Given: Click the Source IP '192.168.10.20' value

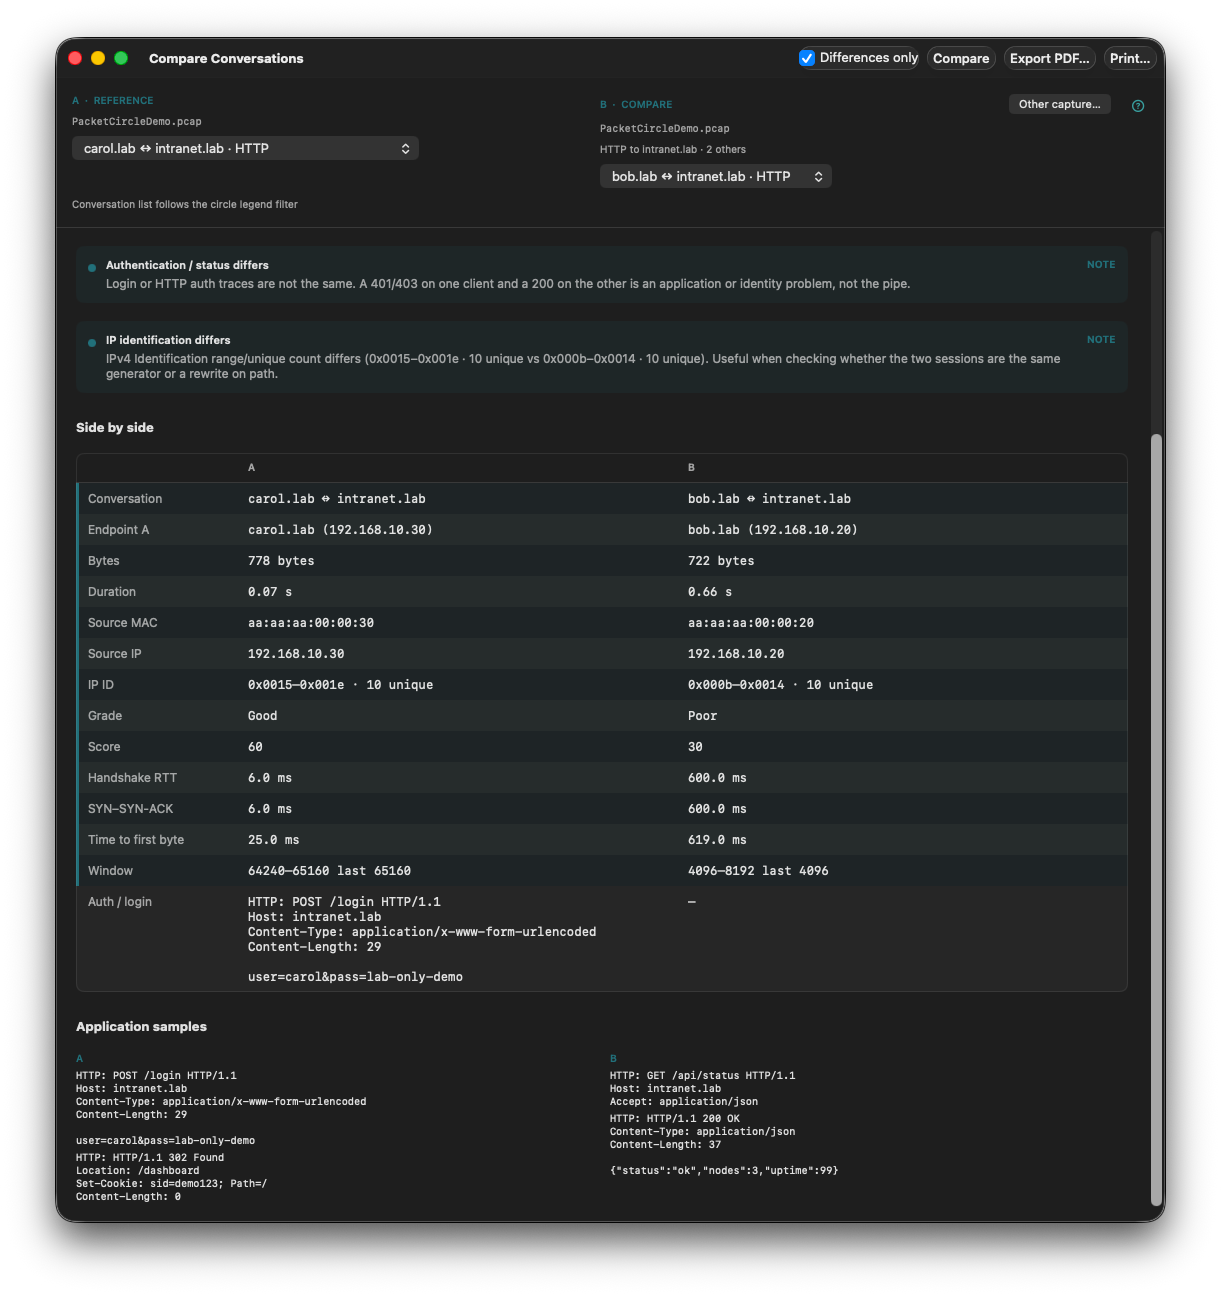Looking at the screenshot, I should click(736, 654).
